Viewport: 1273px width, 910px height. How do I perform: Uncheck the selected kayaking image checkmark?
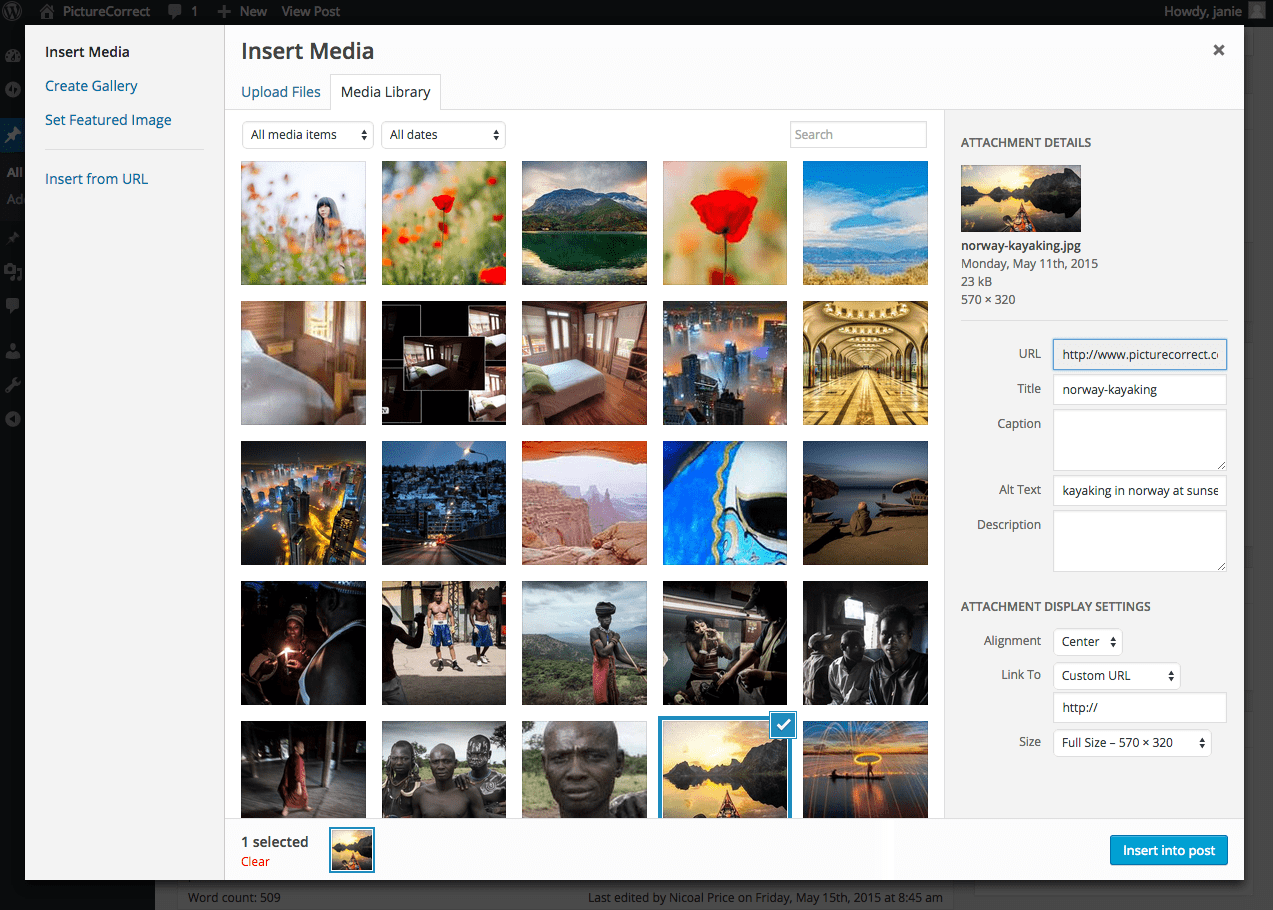point(783,726)
